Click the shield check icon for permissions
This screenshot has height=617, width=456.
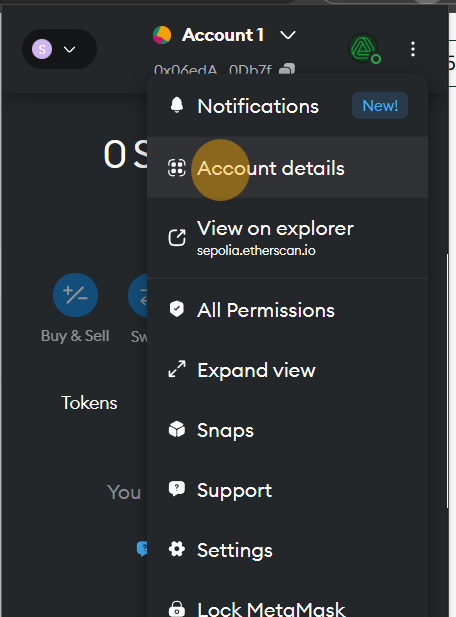[x=177, y=309]
